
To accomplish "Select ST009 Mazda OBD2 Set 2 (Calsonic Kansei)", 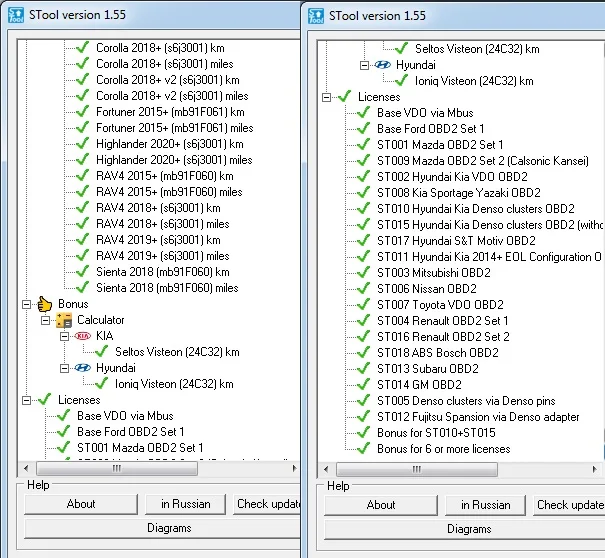I will [x=483, y=161].
